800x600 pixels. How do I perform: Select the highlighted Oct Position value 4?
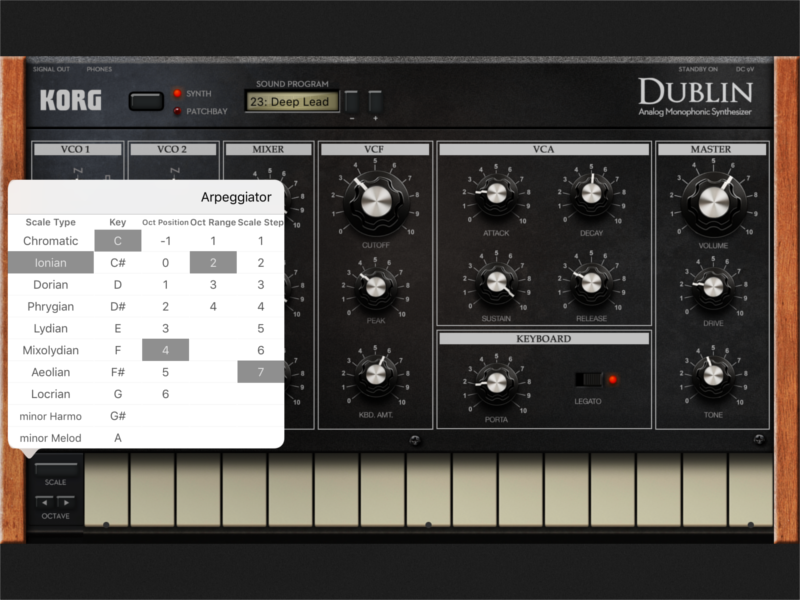tap(165, 351)
